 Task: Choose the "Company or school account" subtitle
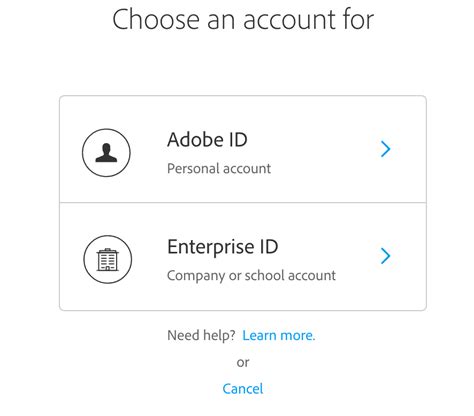tap(251, 276)
